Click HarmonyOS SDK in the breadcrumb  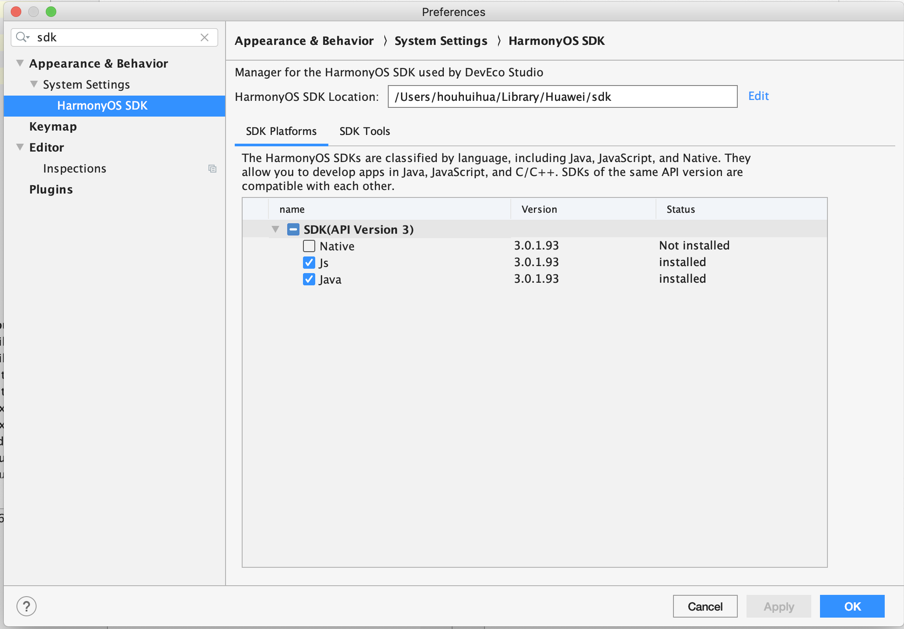coord(556,41)
